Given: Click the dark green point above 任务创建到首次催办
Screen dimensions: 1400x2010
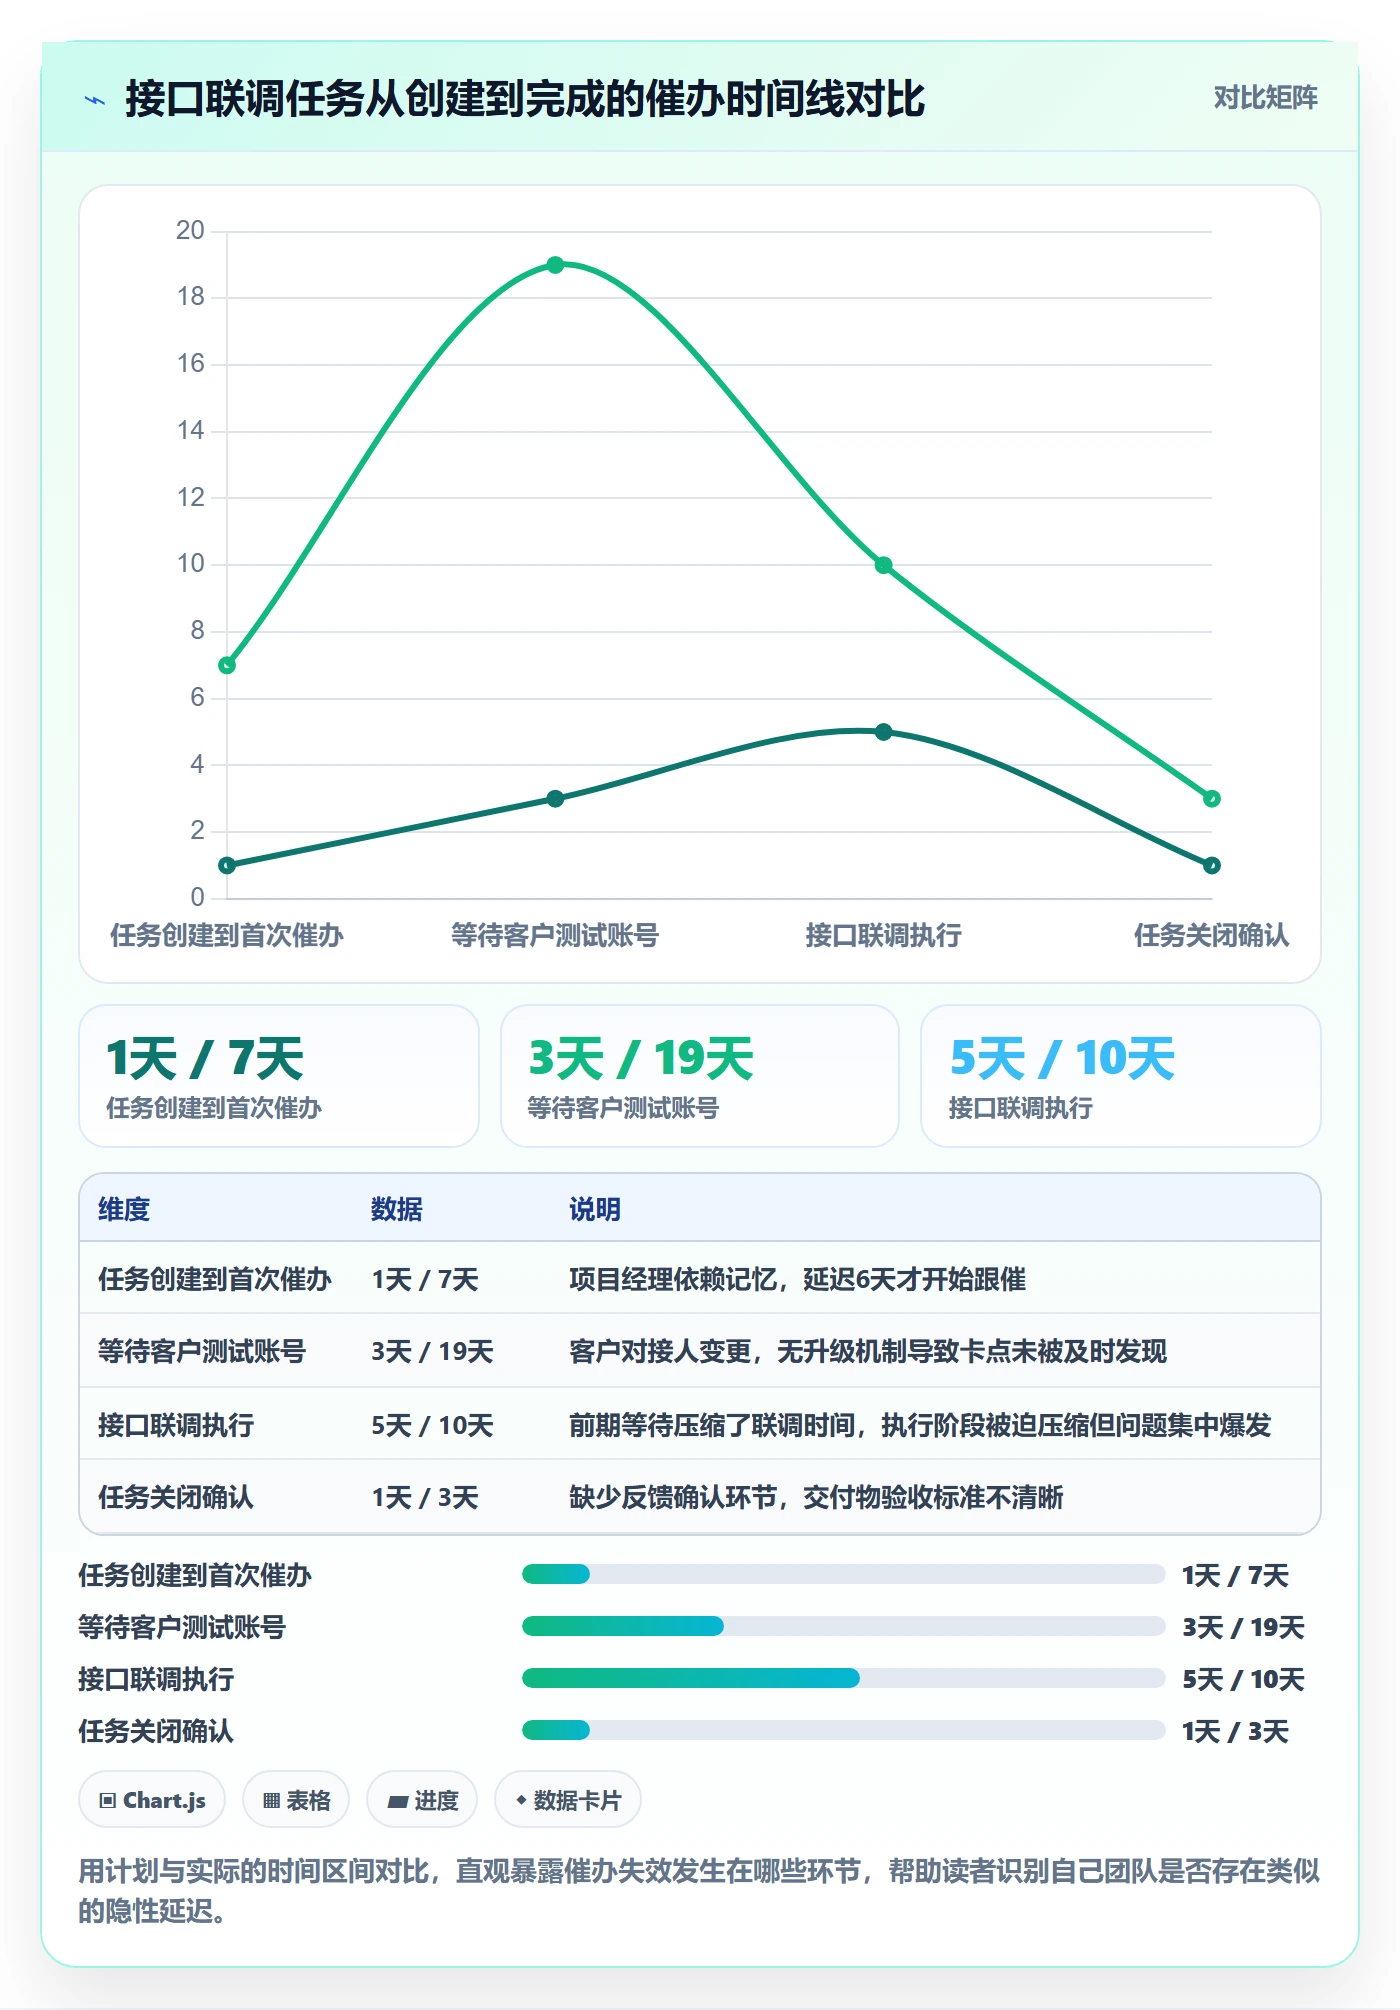Looking at the screenshot, I should click(227, 865).
